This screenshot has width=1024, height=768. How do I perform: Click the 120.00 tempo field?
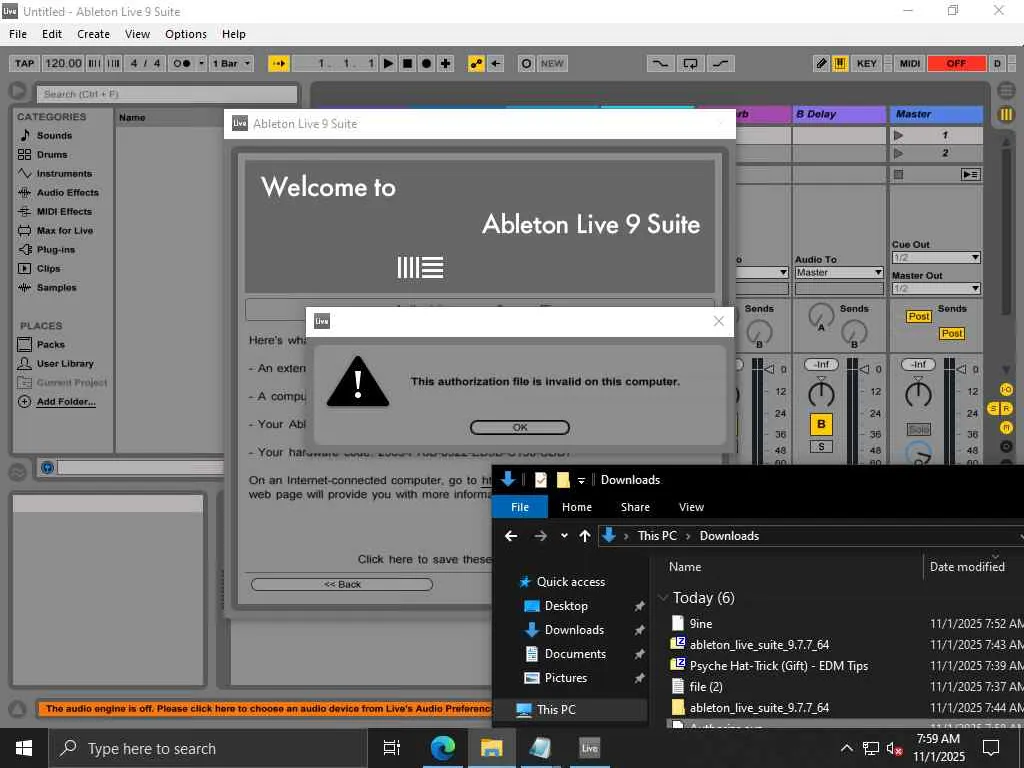click(63, 63)
